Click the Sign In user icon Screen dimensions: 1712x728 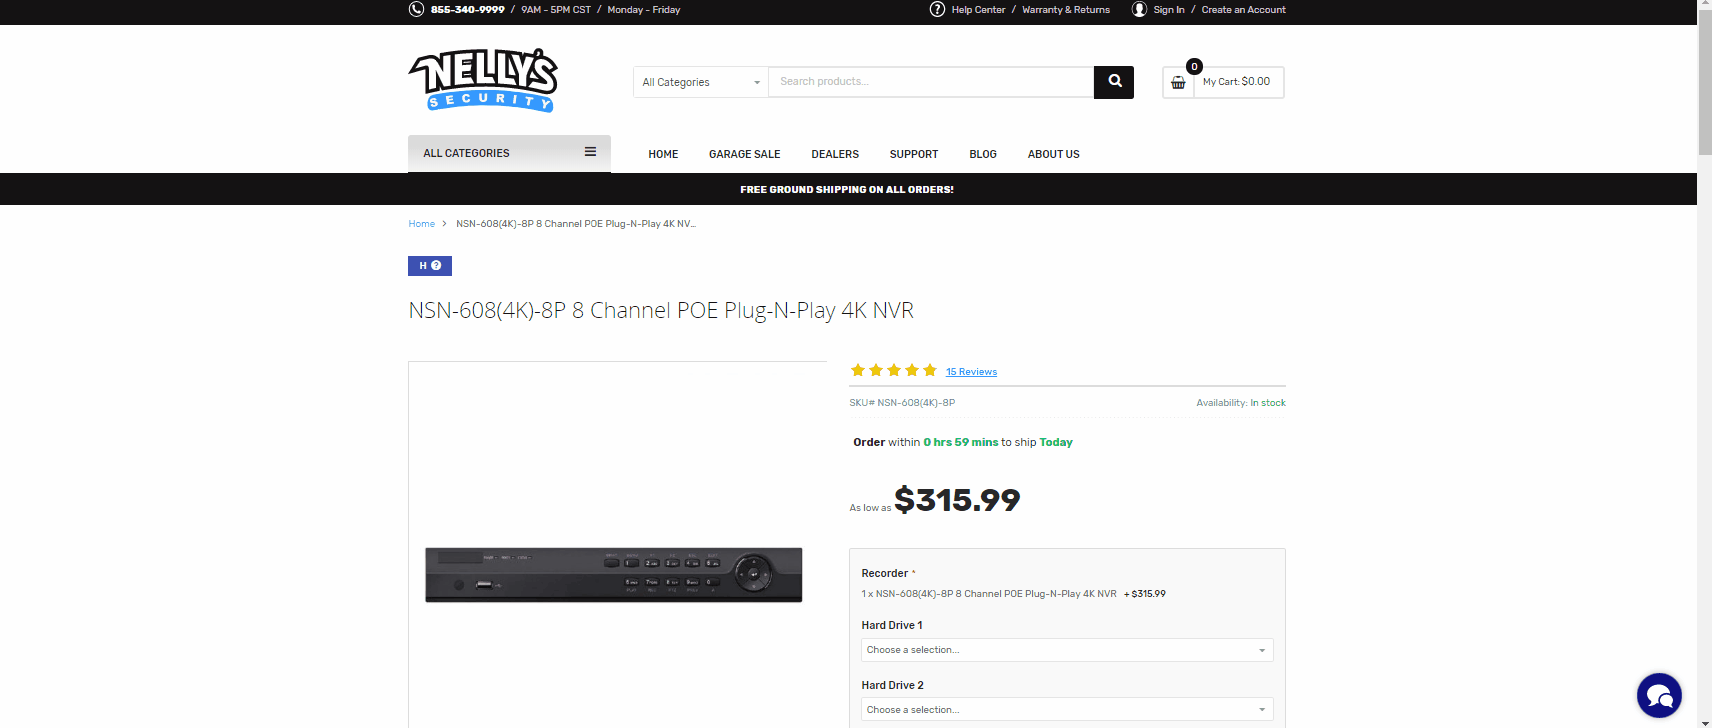click(x=1139, y=10)
